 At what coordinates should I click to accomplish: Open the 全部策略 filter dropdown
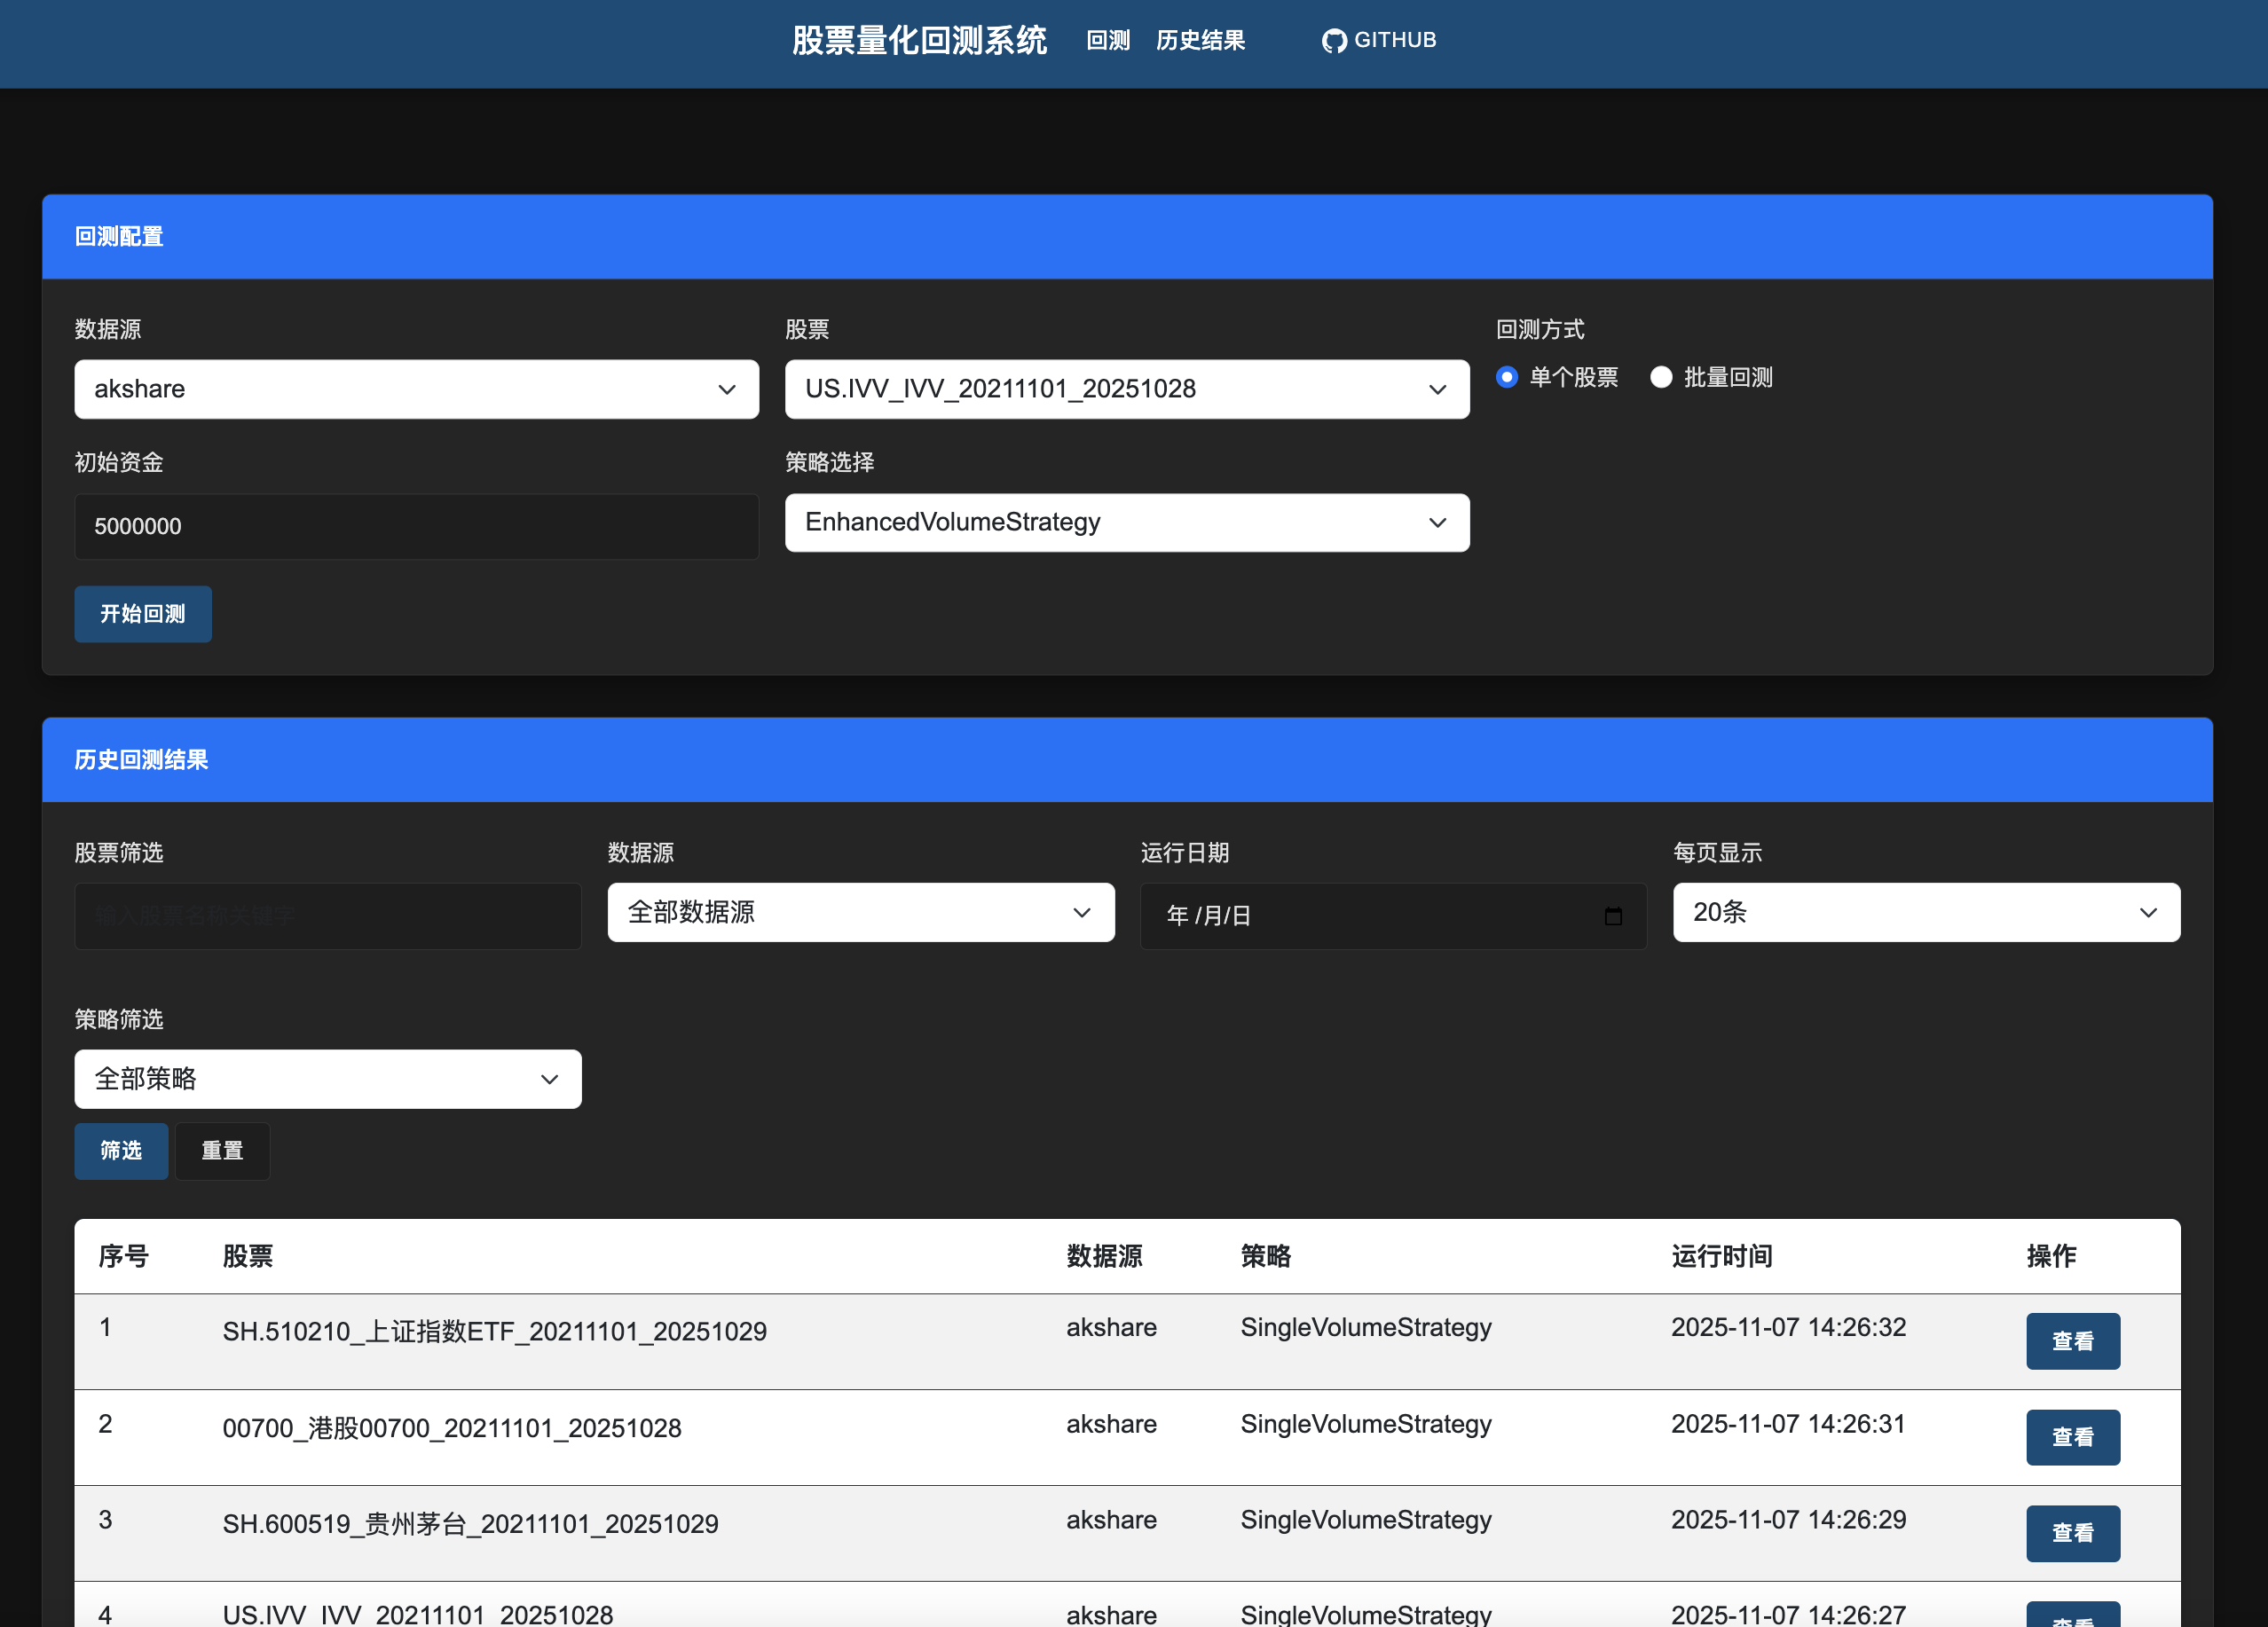click(327, 1079)
